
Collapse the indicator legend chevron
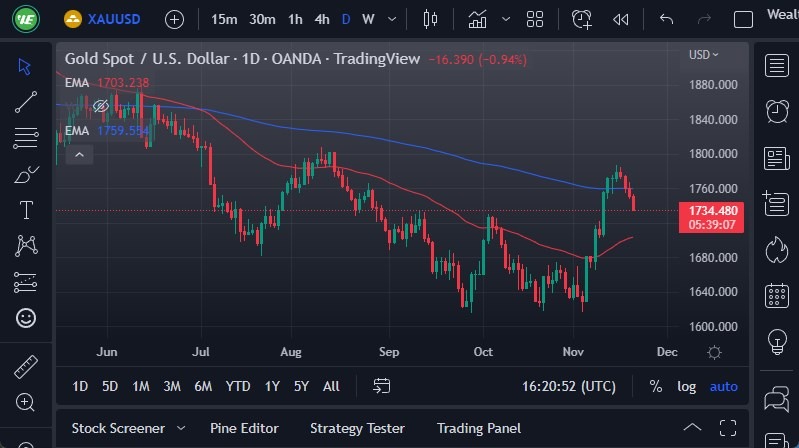tap(80, 154)
